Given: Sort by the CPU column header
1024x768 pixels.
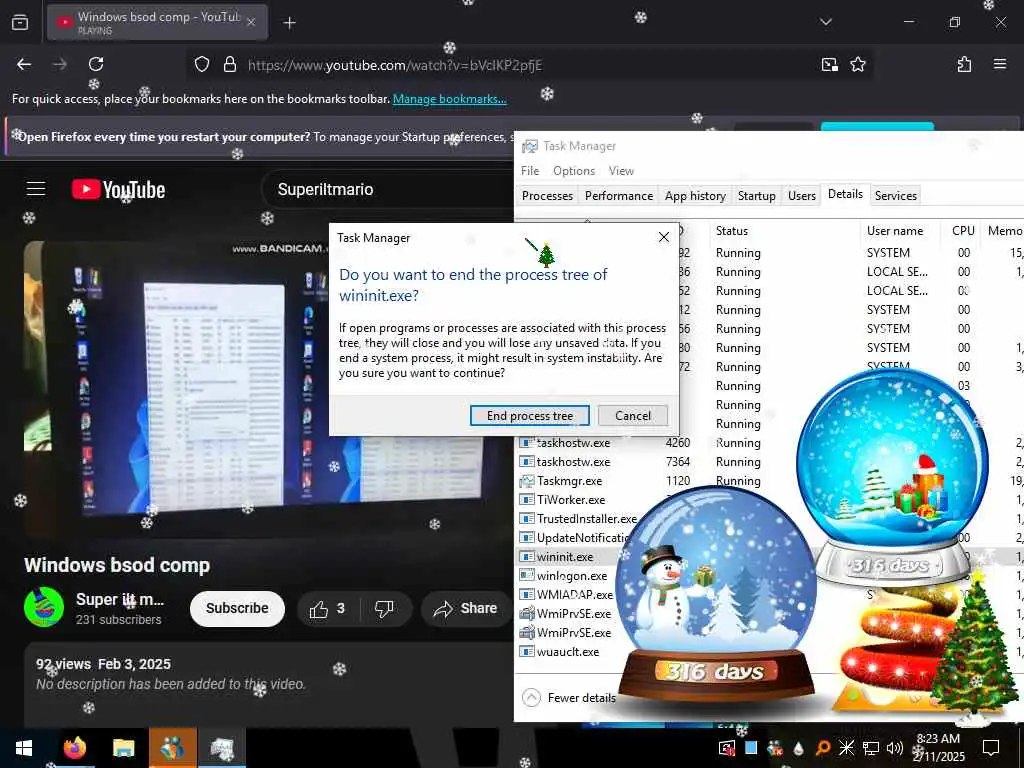Looking at the screenshot, I should (963, 231).
